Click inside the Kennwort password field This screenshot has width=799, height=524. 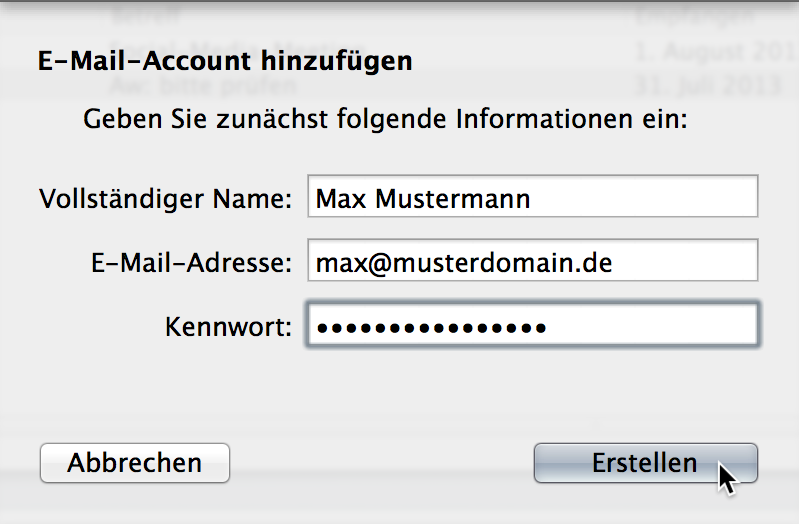pyautogui.click(x=532, y=324)
